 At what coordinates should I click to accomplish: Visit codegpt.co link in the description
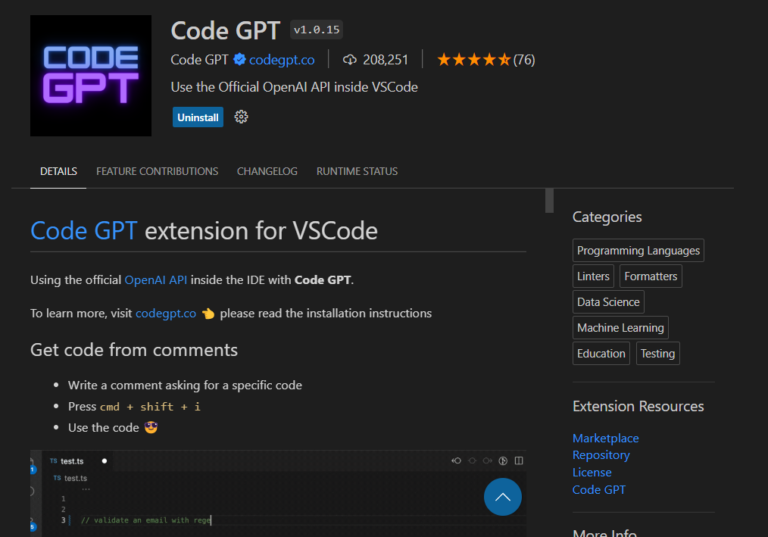166,313
